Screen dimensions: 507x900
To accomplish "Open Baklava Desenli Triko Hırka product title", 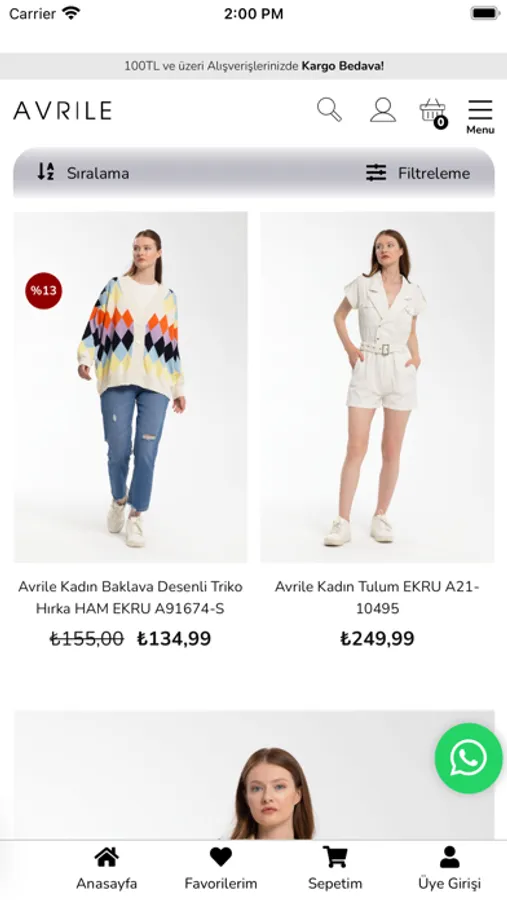I will pos(130,597).
